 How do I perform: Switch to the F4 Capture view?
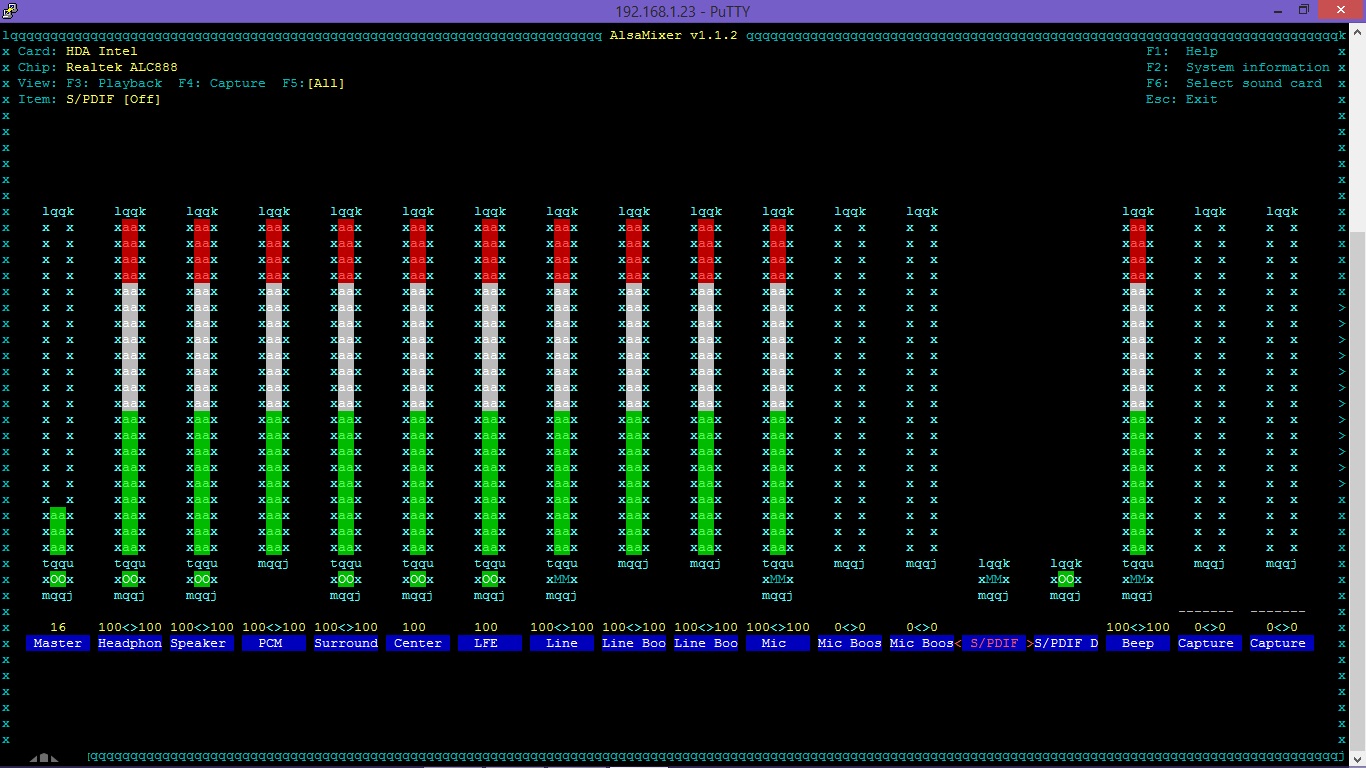(222, 83)
